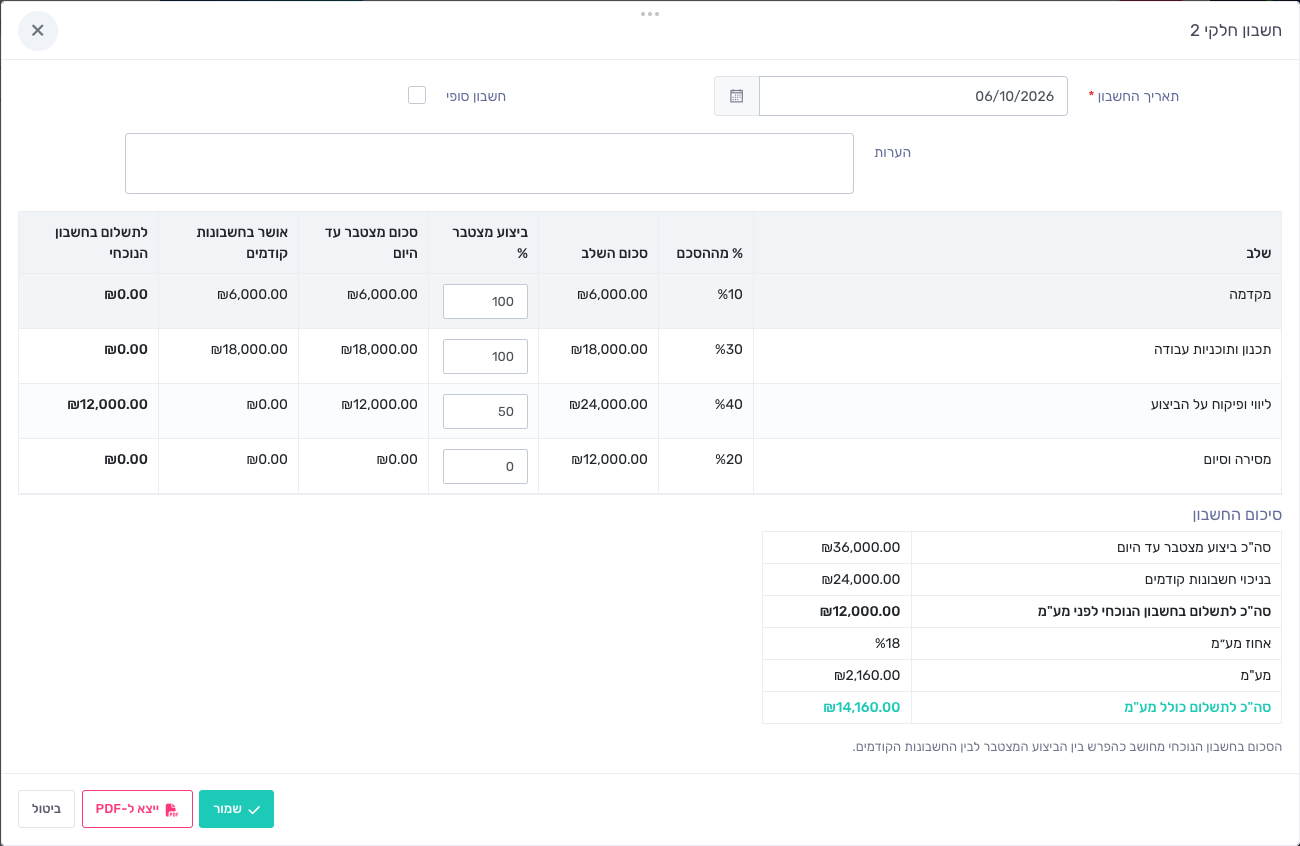This screenshot has height=846, width=1300.
Task: Click the ₪36,000.00 cumulative total value
Action: pos(860,547)
